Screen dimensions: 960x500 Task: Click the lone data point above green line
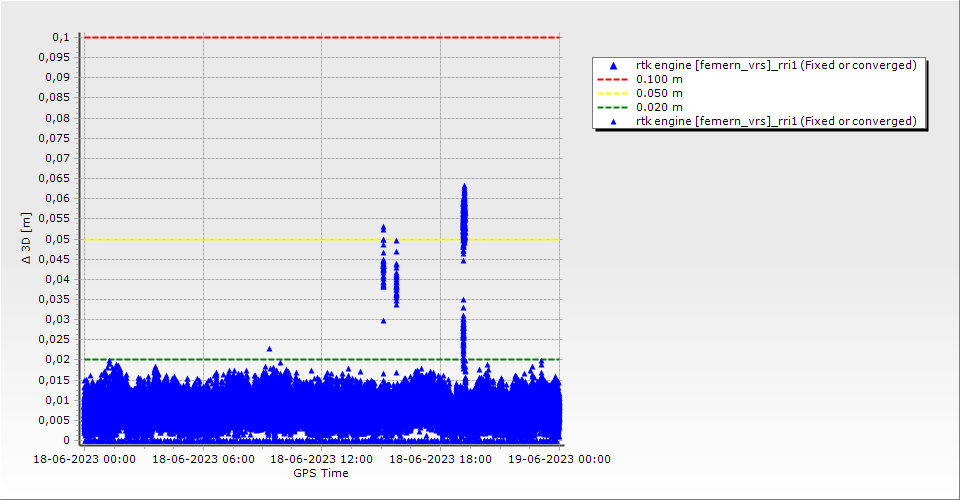(269, 349)
